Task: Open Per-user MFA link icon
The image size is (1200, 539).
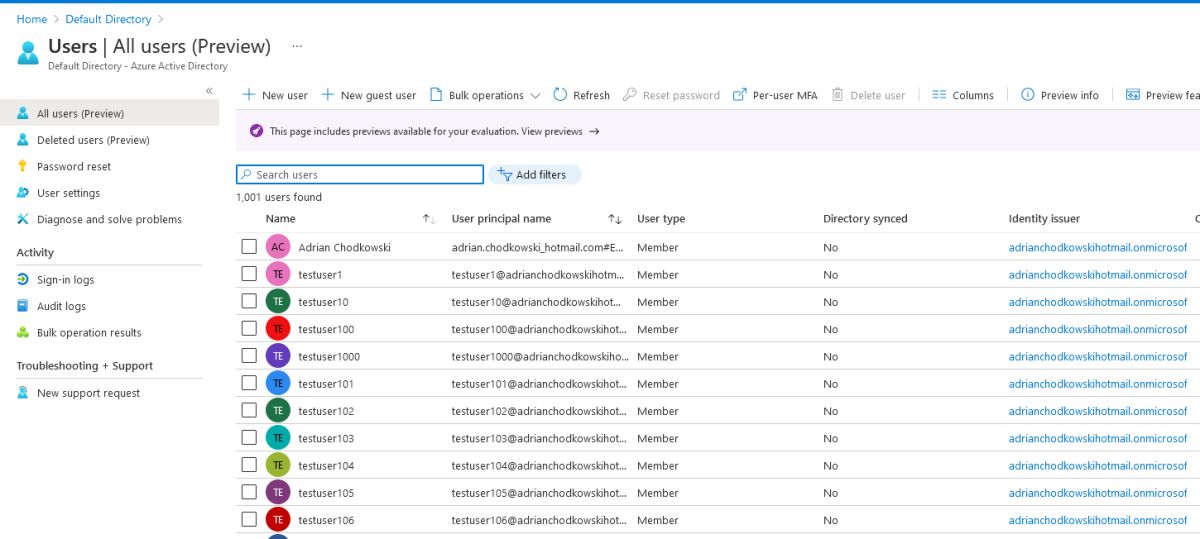Action: click(x=740, y=95)
